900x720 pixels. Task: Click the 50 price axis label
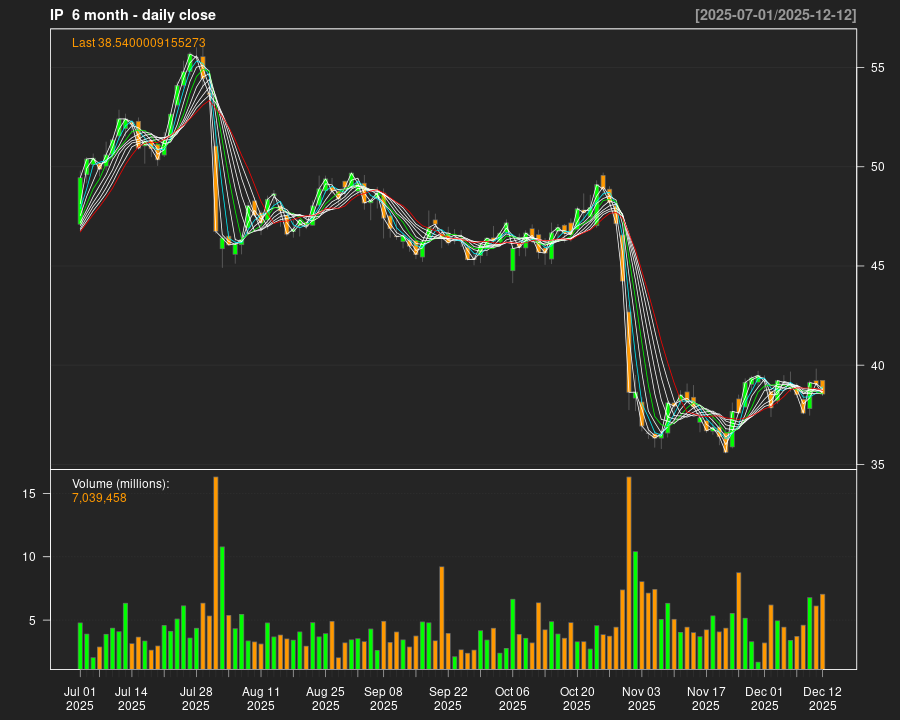(877, 167)
